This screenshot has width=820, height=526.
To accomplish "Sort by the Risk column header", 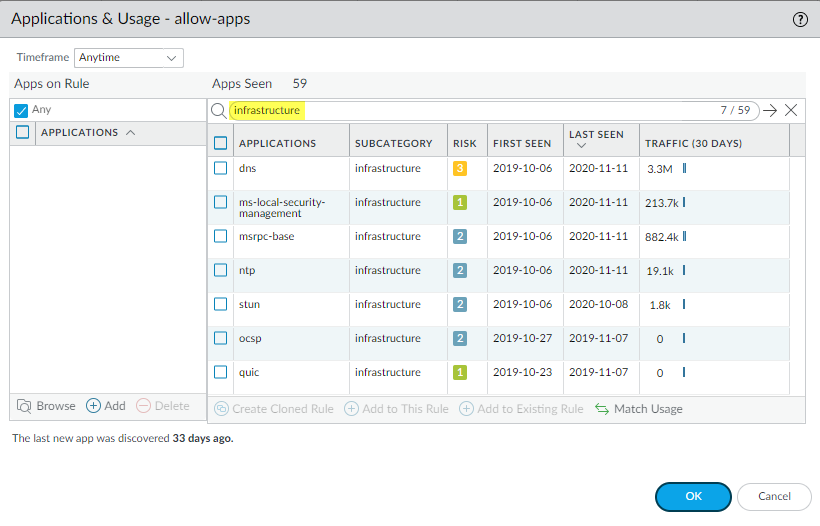I will click(x=463, y=143).
